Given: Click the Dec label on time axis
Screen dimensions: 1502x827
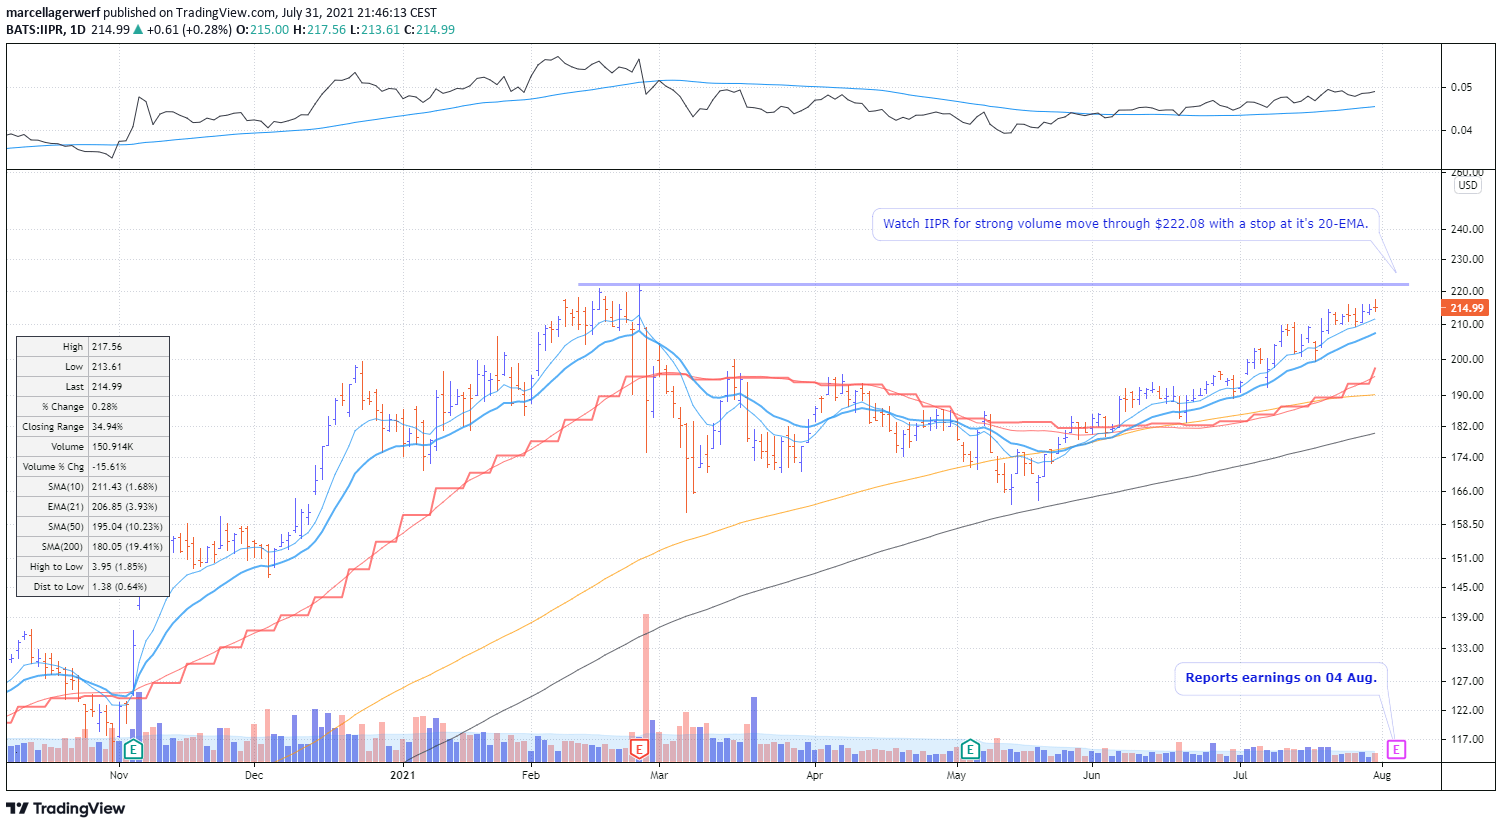Looking at the screenshot, I should (x=254, y=775).
